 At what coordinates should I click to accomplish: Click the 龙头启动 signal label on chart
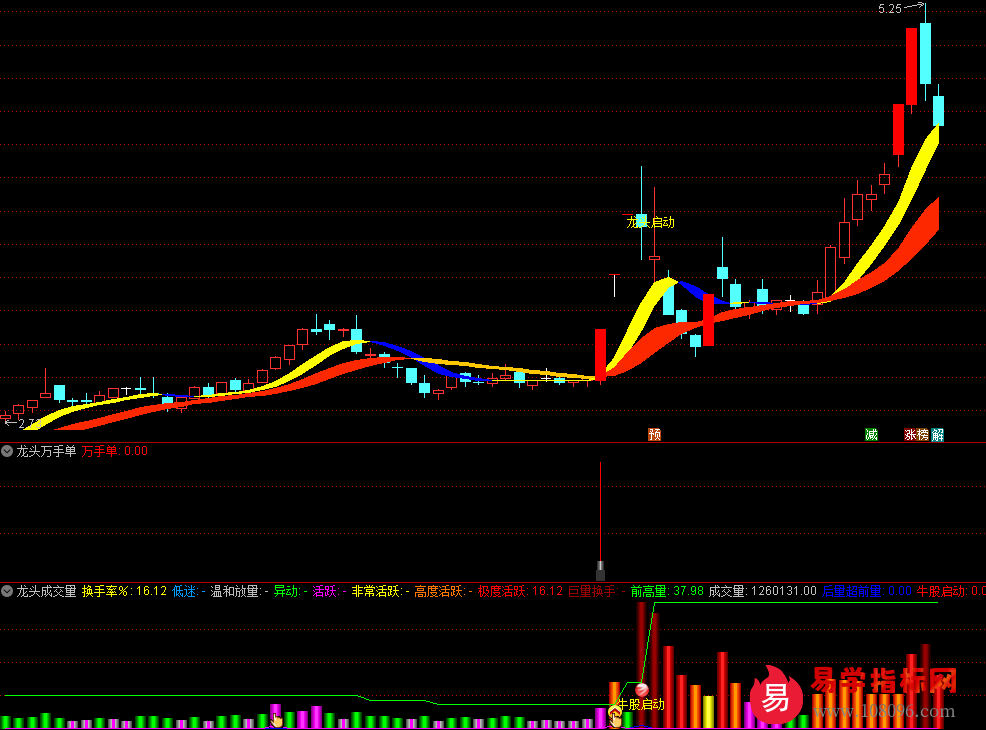[x=650, y=222]
